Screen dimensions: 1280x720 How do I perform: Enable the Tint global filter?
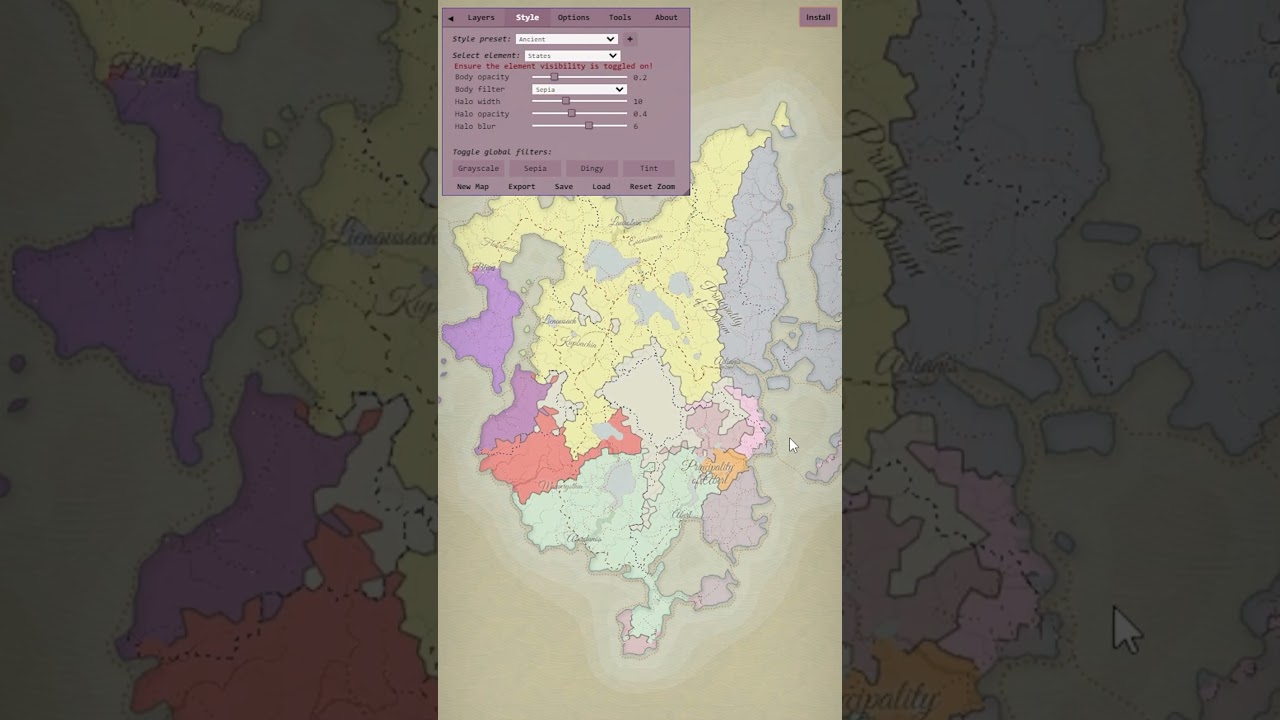tap(649, 169)
